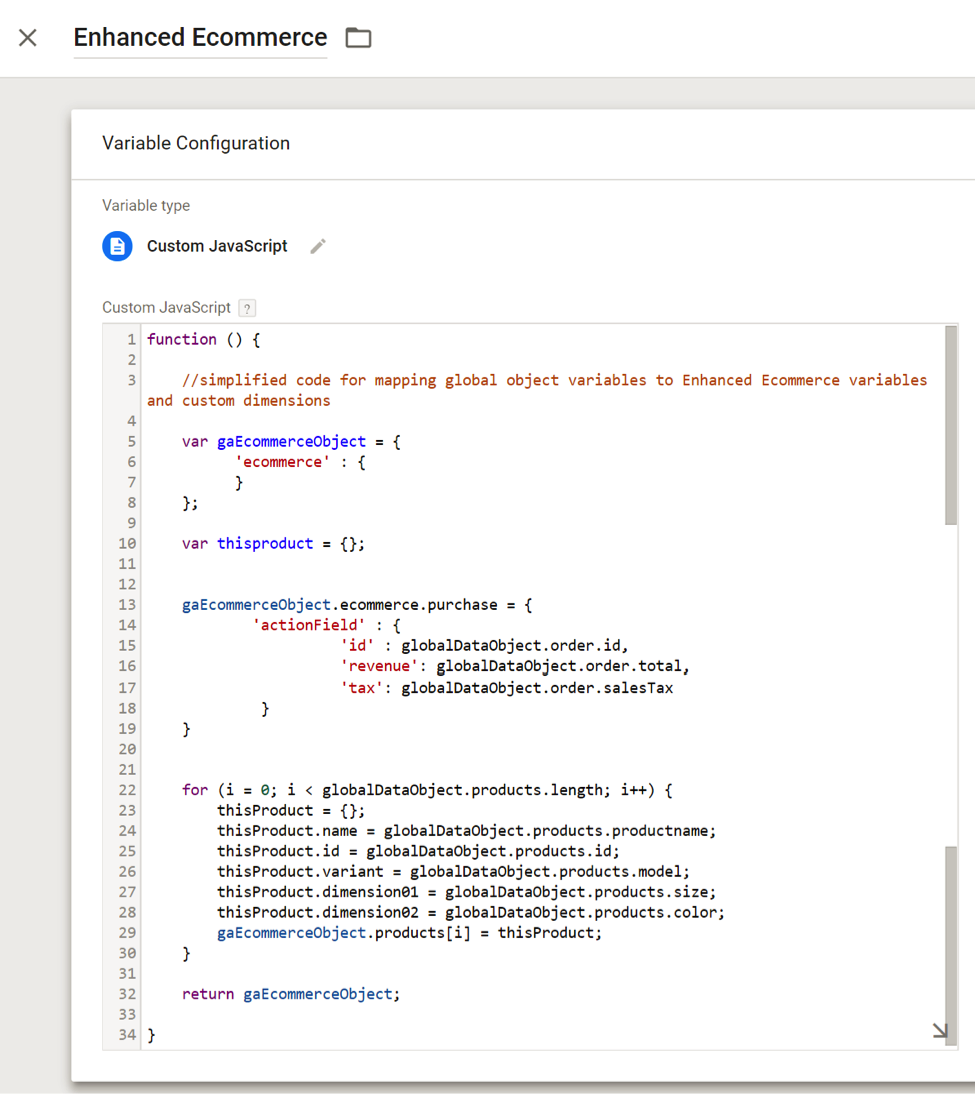Click 'and custom dimensions' comment continuation
The height and width of the screenshot is (1094, 975).
point(238,400)
